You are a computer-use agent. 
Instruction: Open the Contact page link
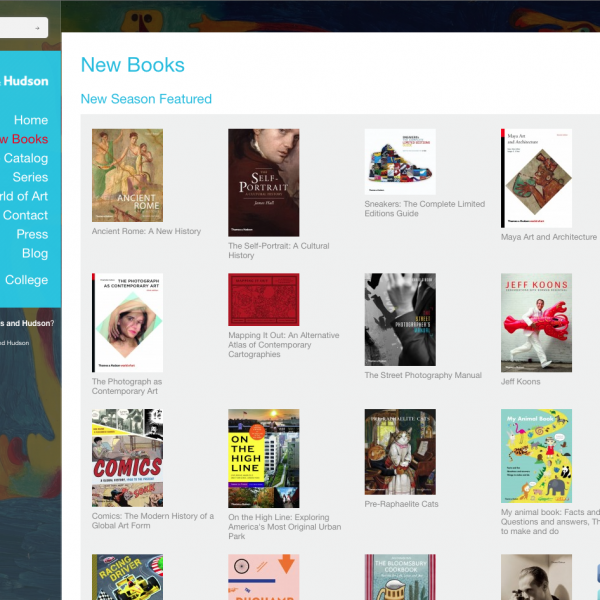[x=25, y=215]
